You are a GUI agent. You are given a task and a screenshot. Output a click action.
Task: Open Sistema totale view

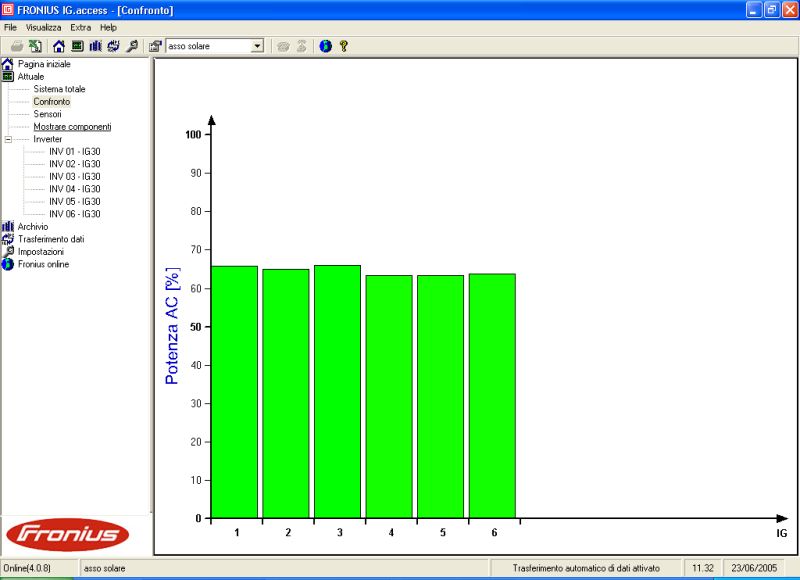(x=59, y=89)
